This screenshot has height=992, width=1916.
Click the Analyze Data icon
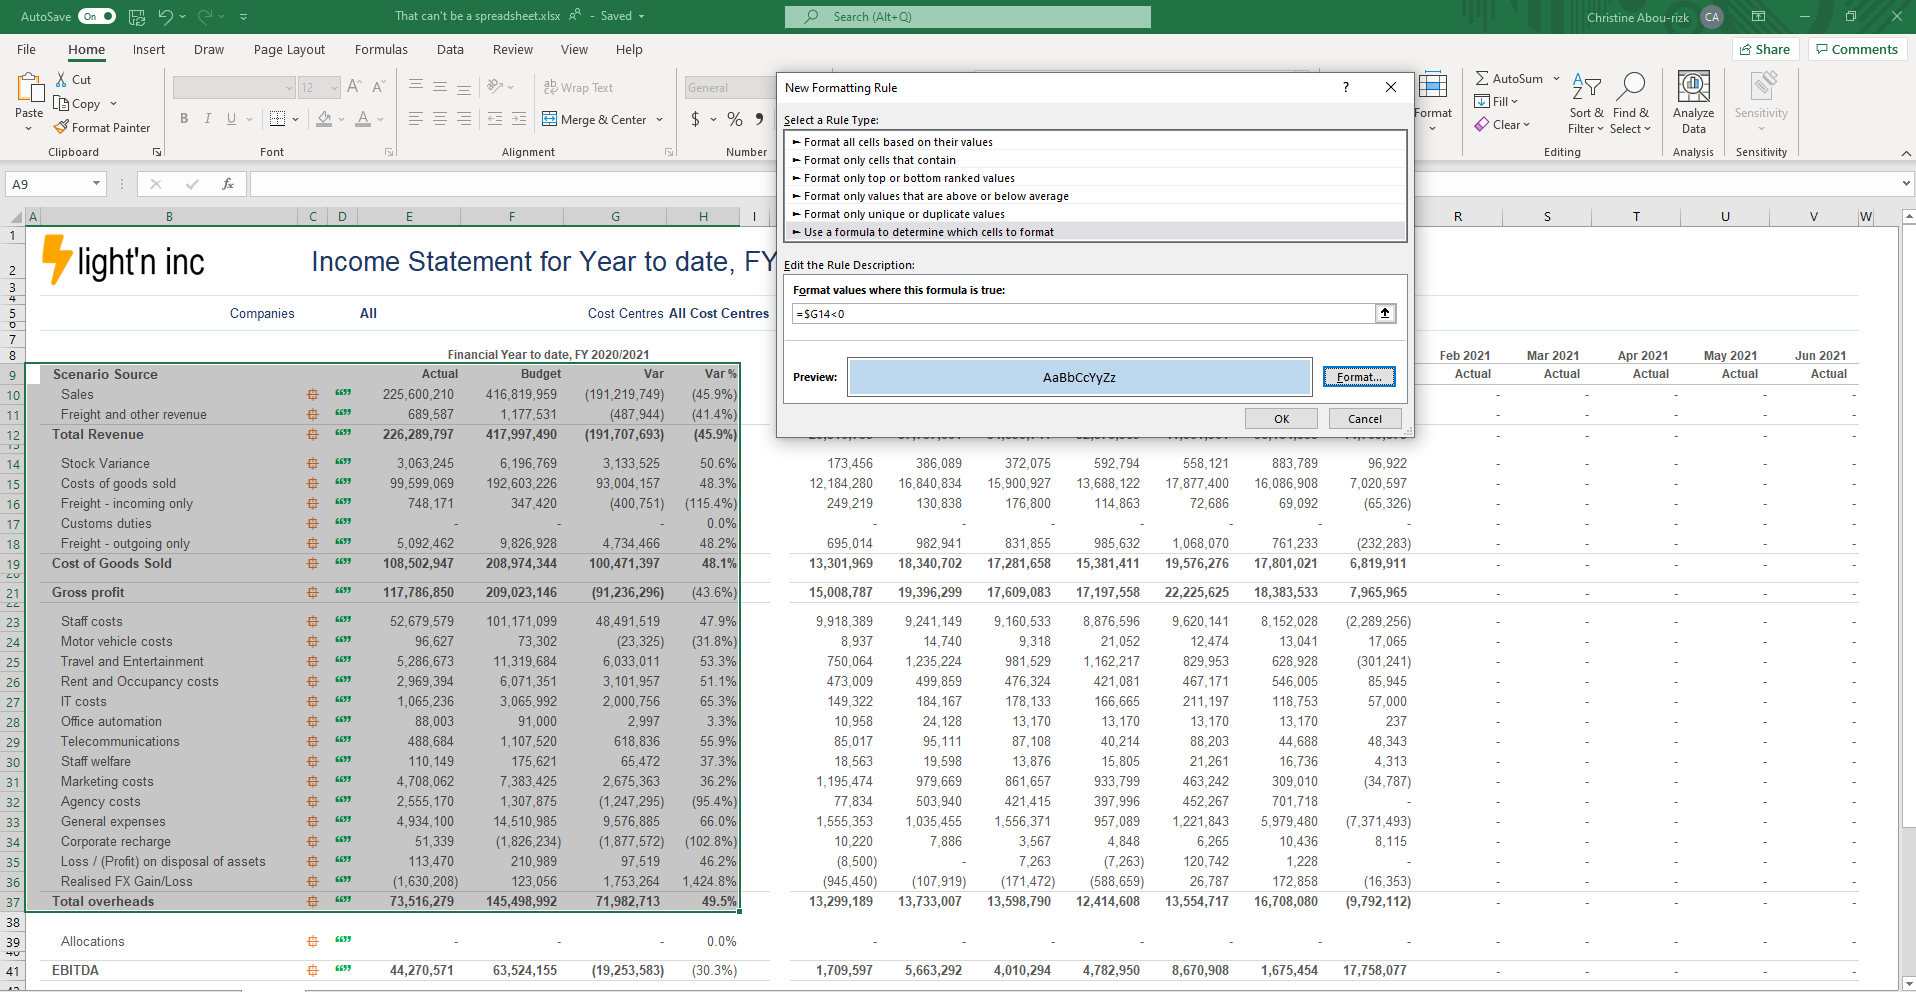coord(1693,88)
